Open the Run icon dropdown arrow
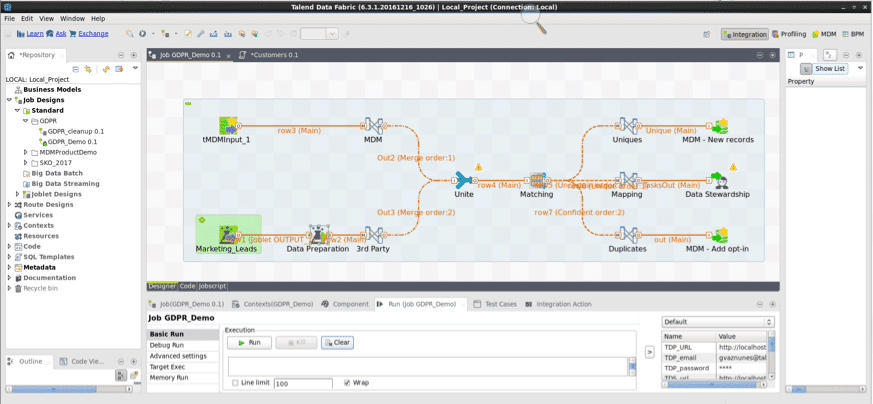 point(151,34)
